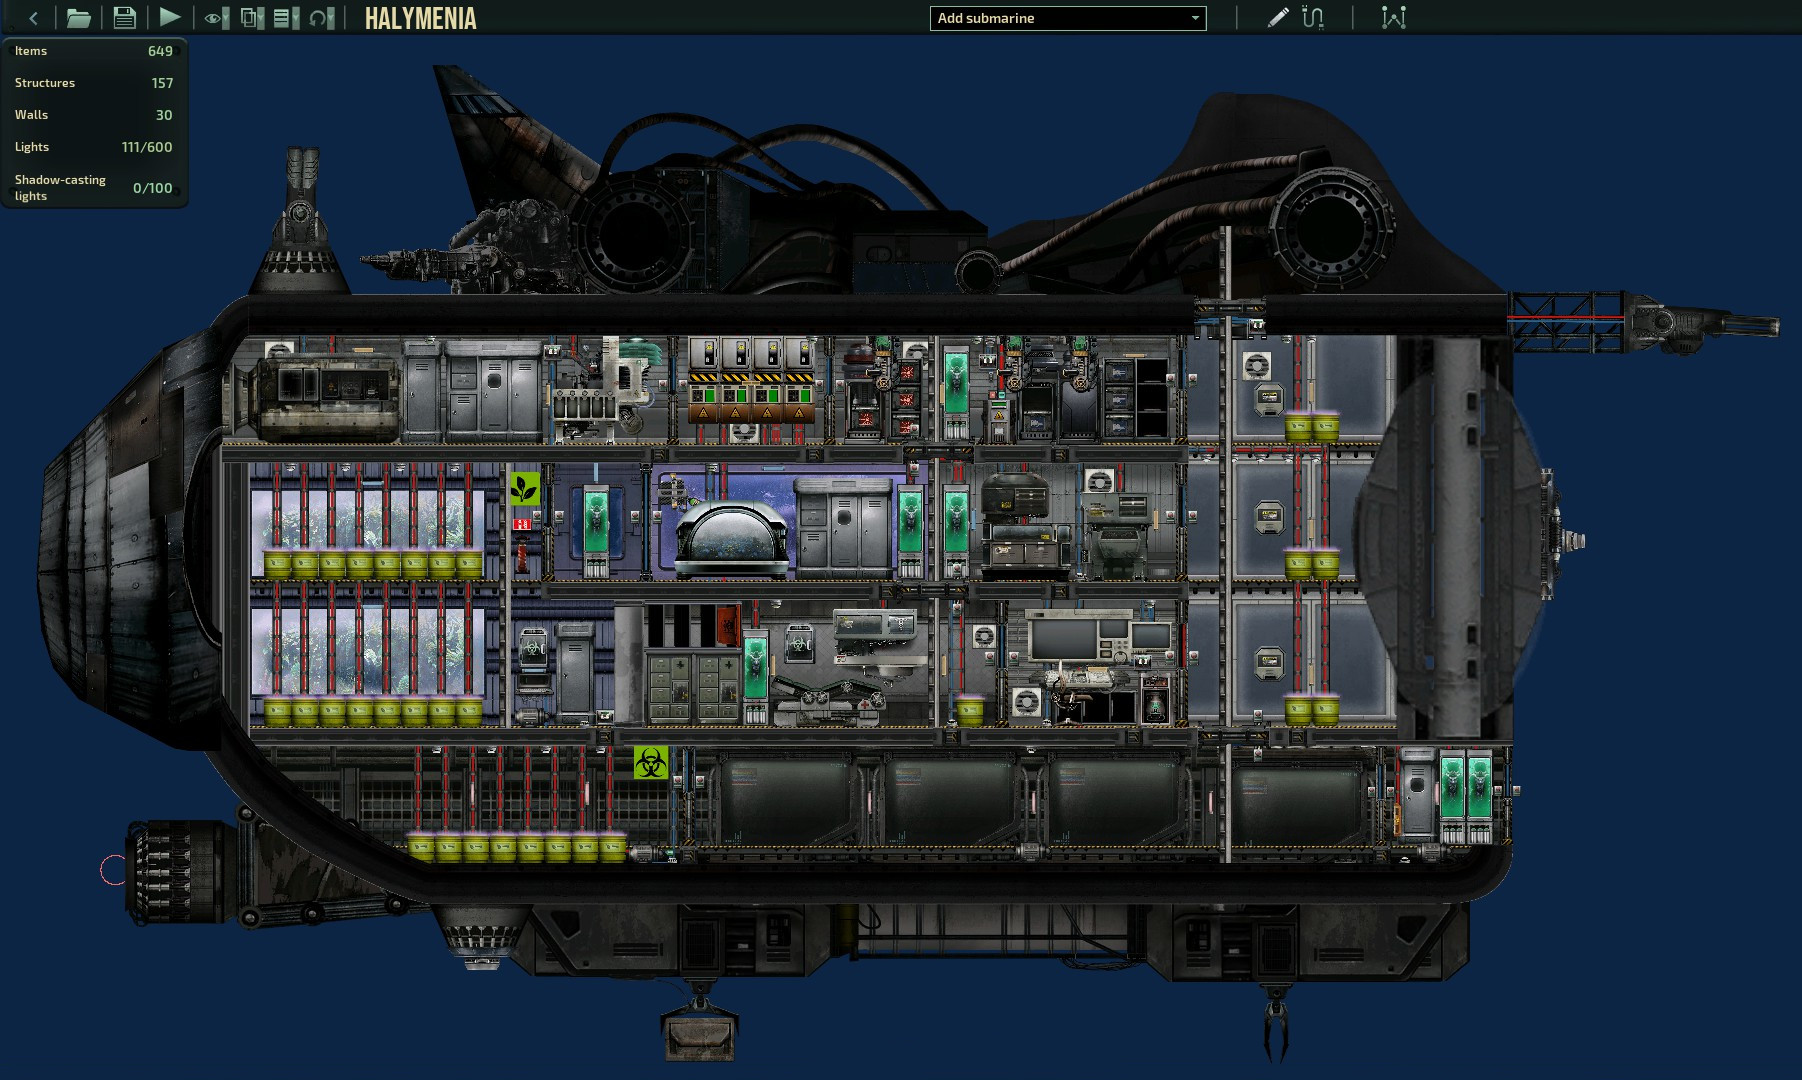Open the layers list dropdown in the toolbar
Image resolution: width=1802 pixels, height=1080 pixels.
tap(286, 18)
